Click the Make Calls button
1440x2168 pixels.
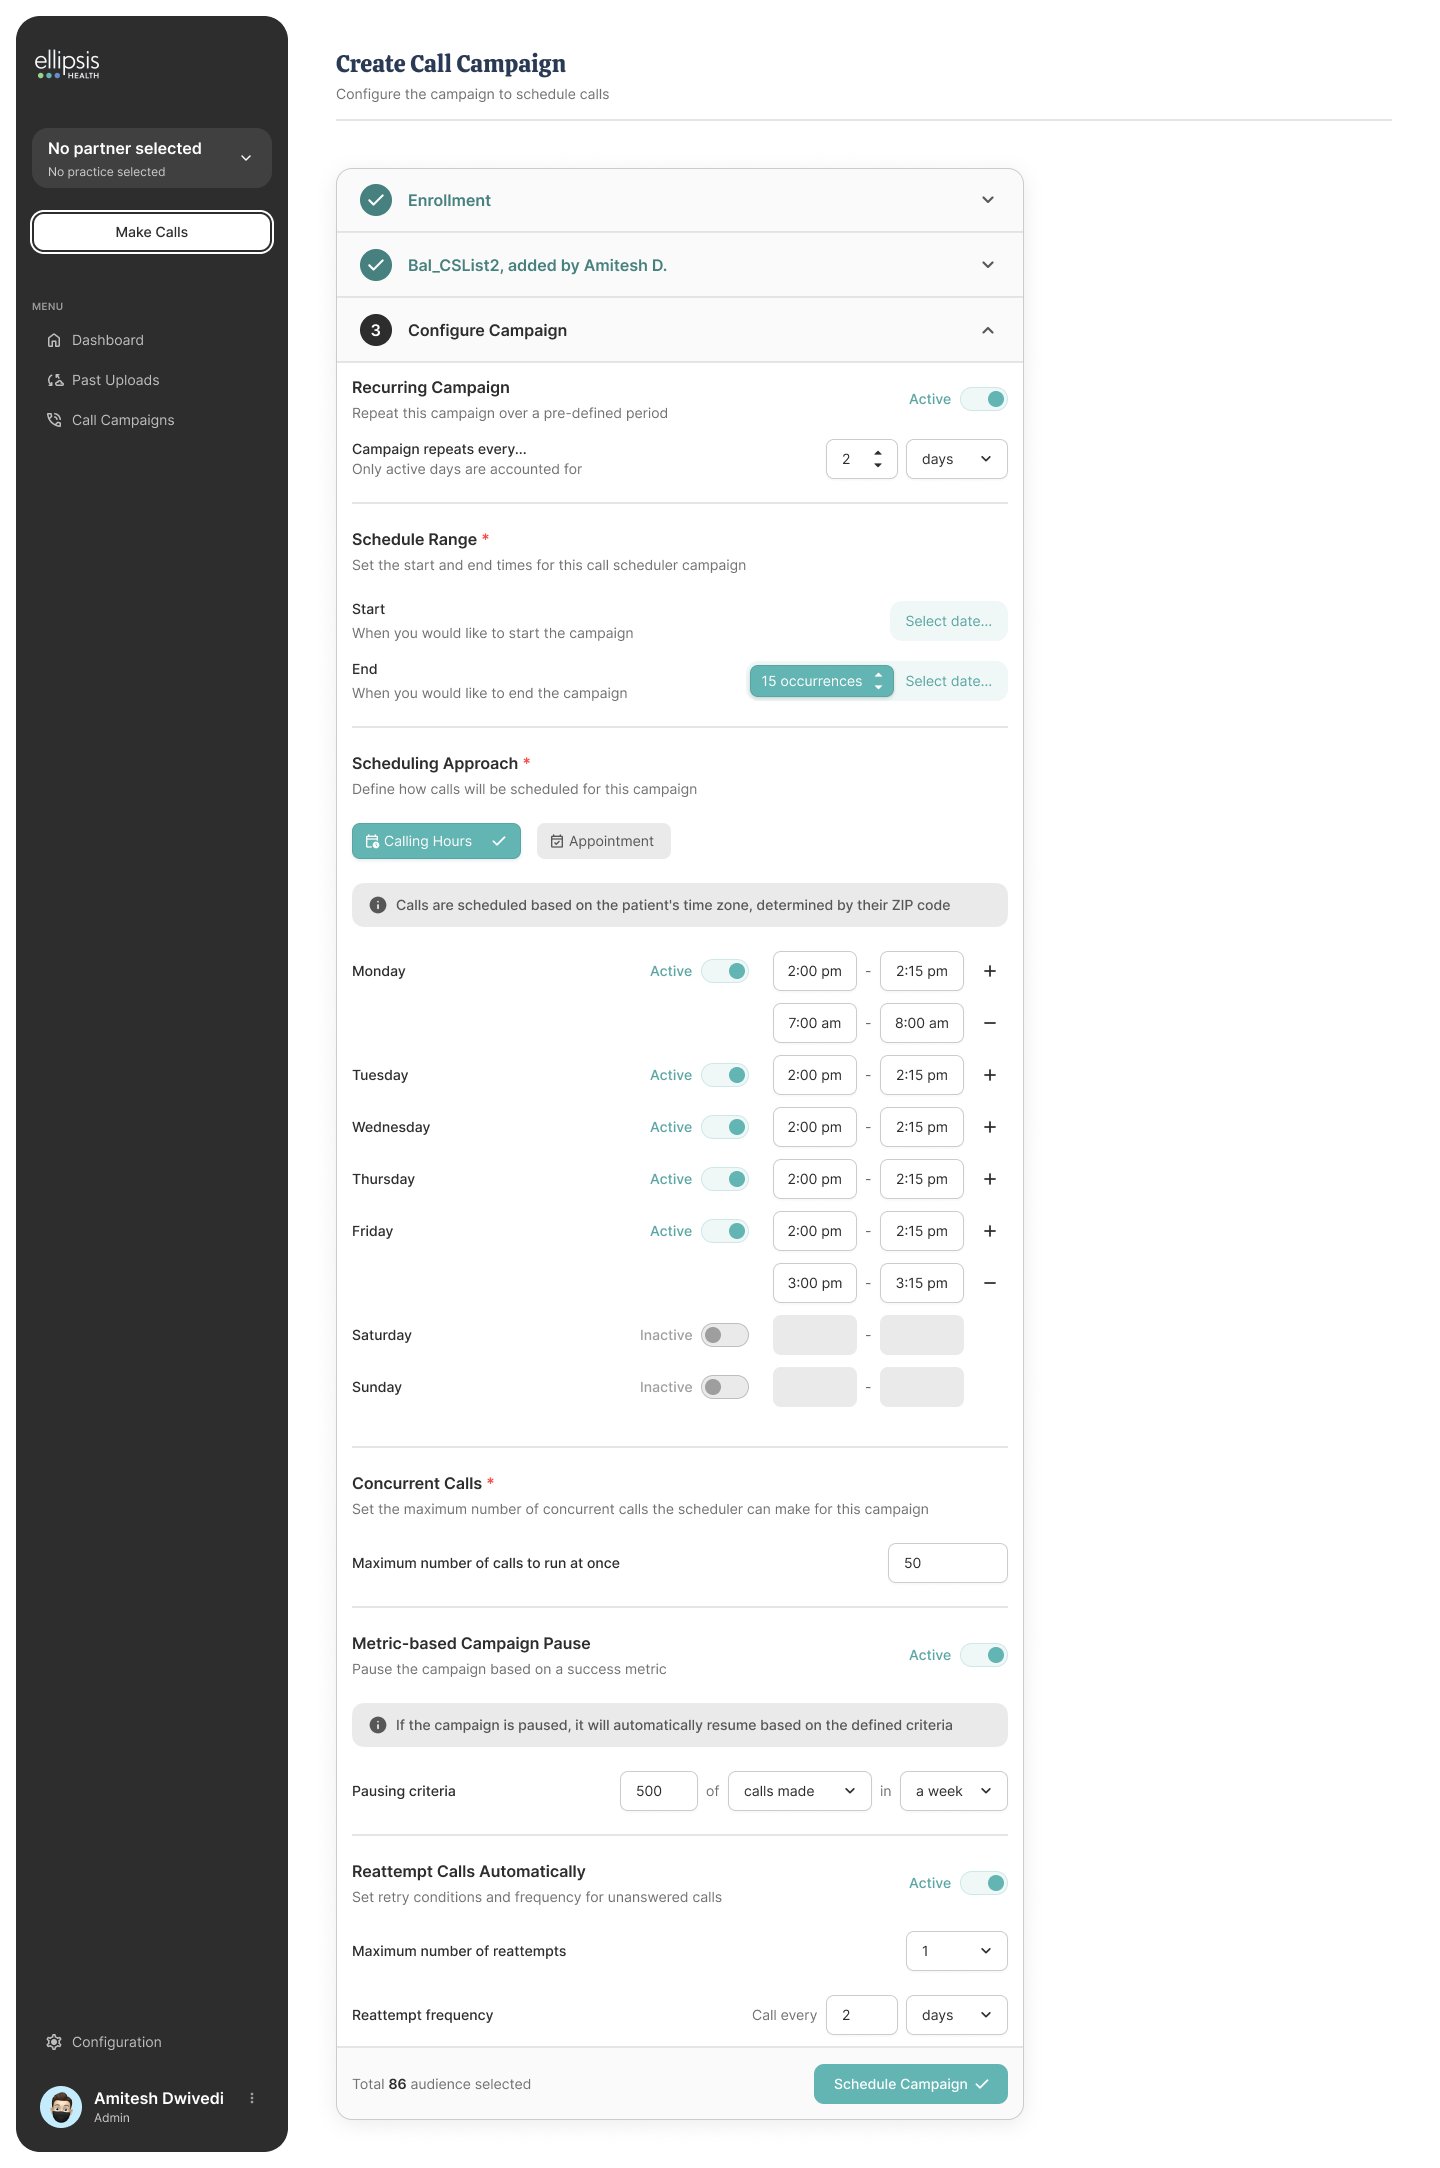[x=152, y=232]
